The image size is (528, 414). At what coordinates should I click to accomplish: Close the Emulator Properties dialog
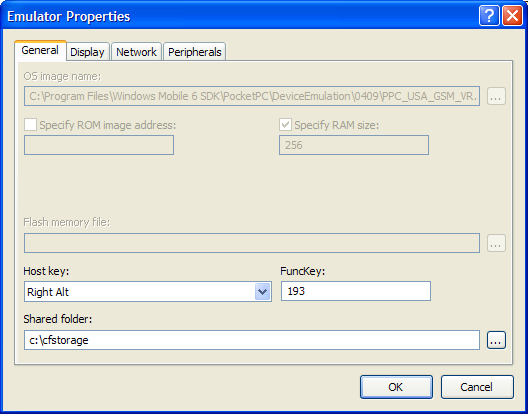pos(512,16)
